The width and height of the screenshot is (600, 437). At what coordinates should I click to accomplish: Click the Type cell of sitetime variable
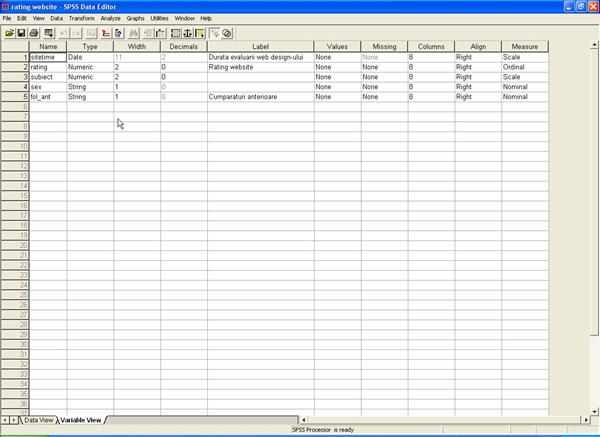[89, 57]
